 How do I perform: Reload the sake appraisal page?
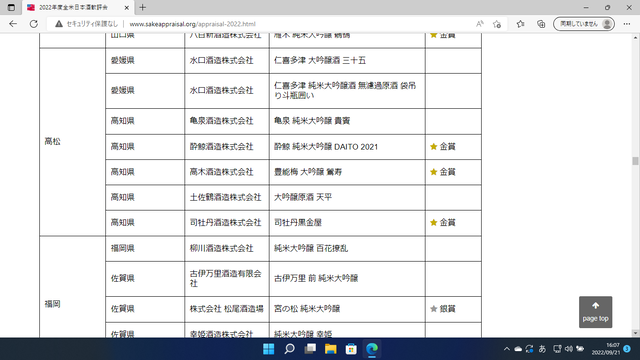tap(34, 24)
